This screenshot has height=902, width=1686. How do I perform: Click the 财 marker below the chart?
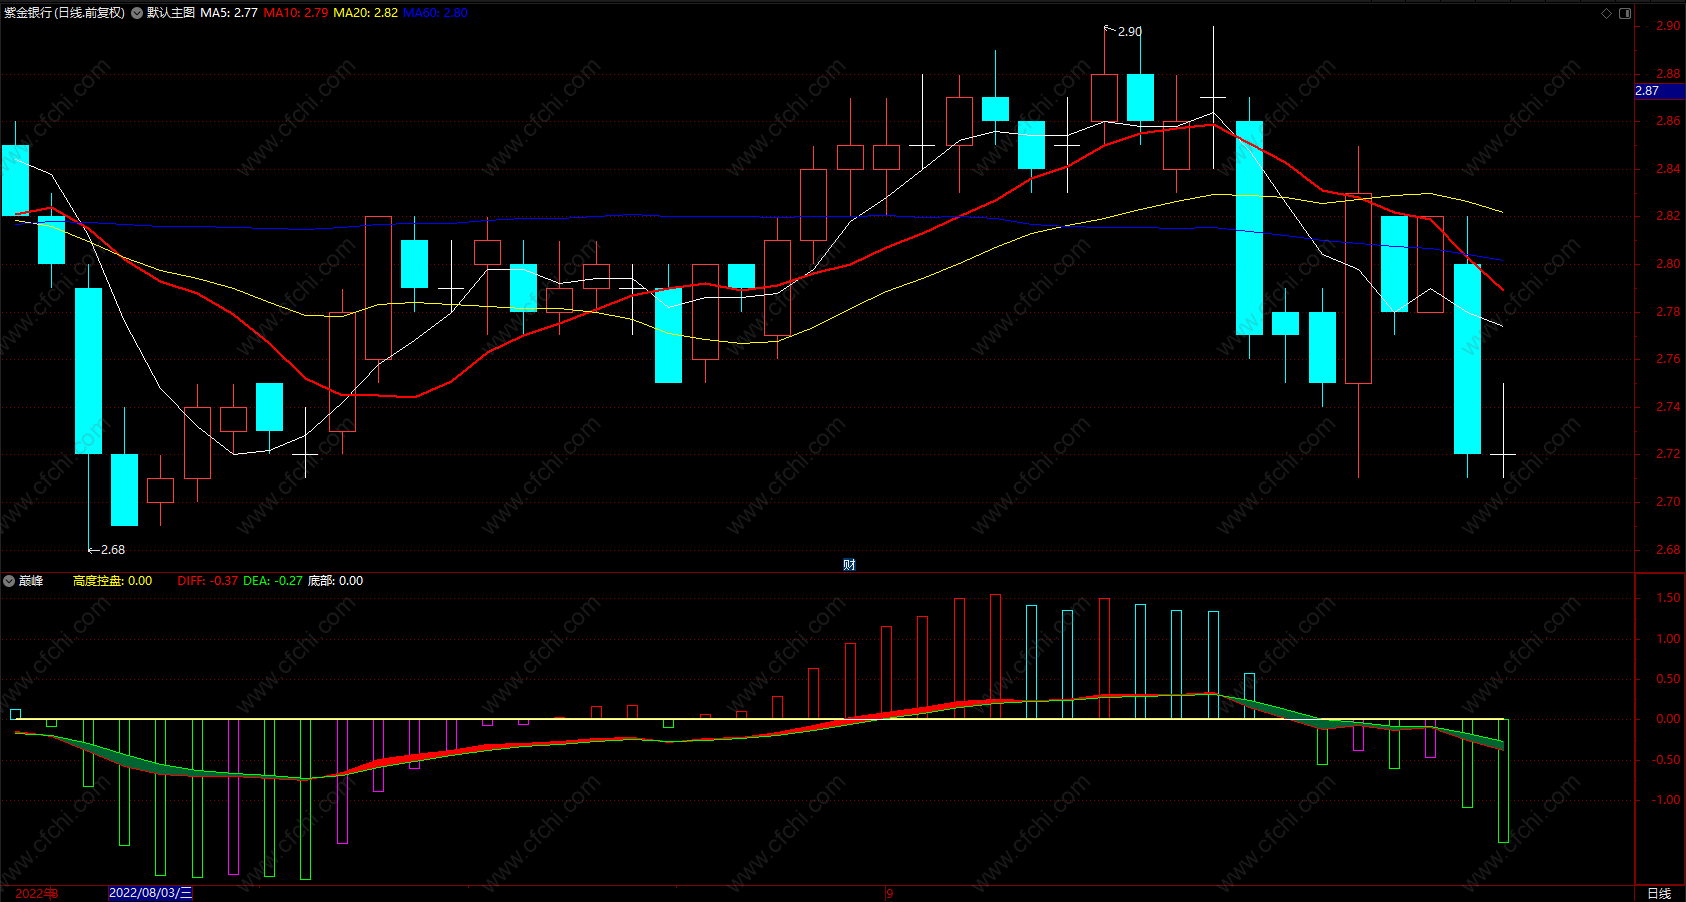click(849, 565)
